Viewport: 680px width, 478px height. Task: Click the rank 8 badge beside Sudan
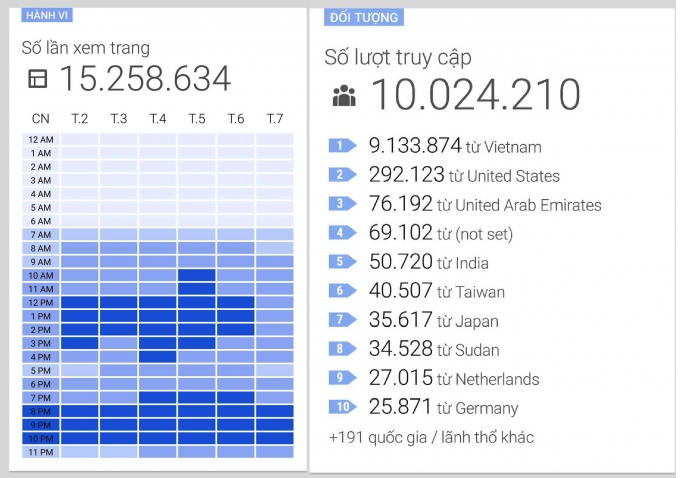pyautogui.click(x=342, y=349)
